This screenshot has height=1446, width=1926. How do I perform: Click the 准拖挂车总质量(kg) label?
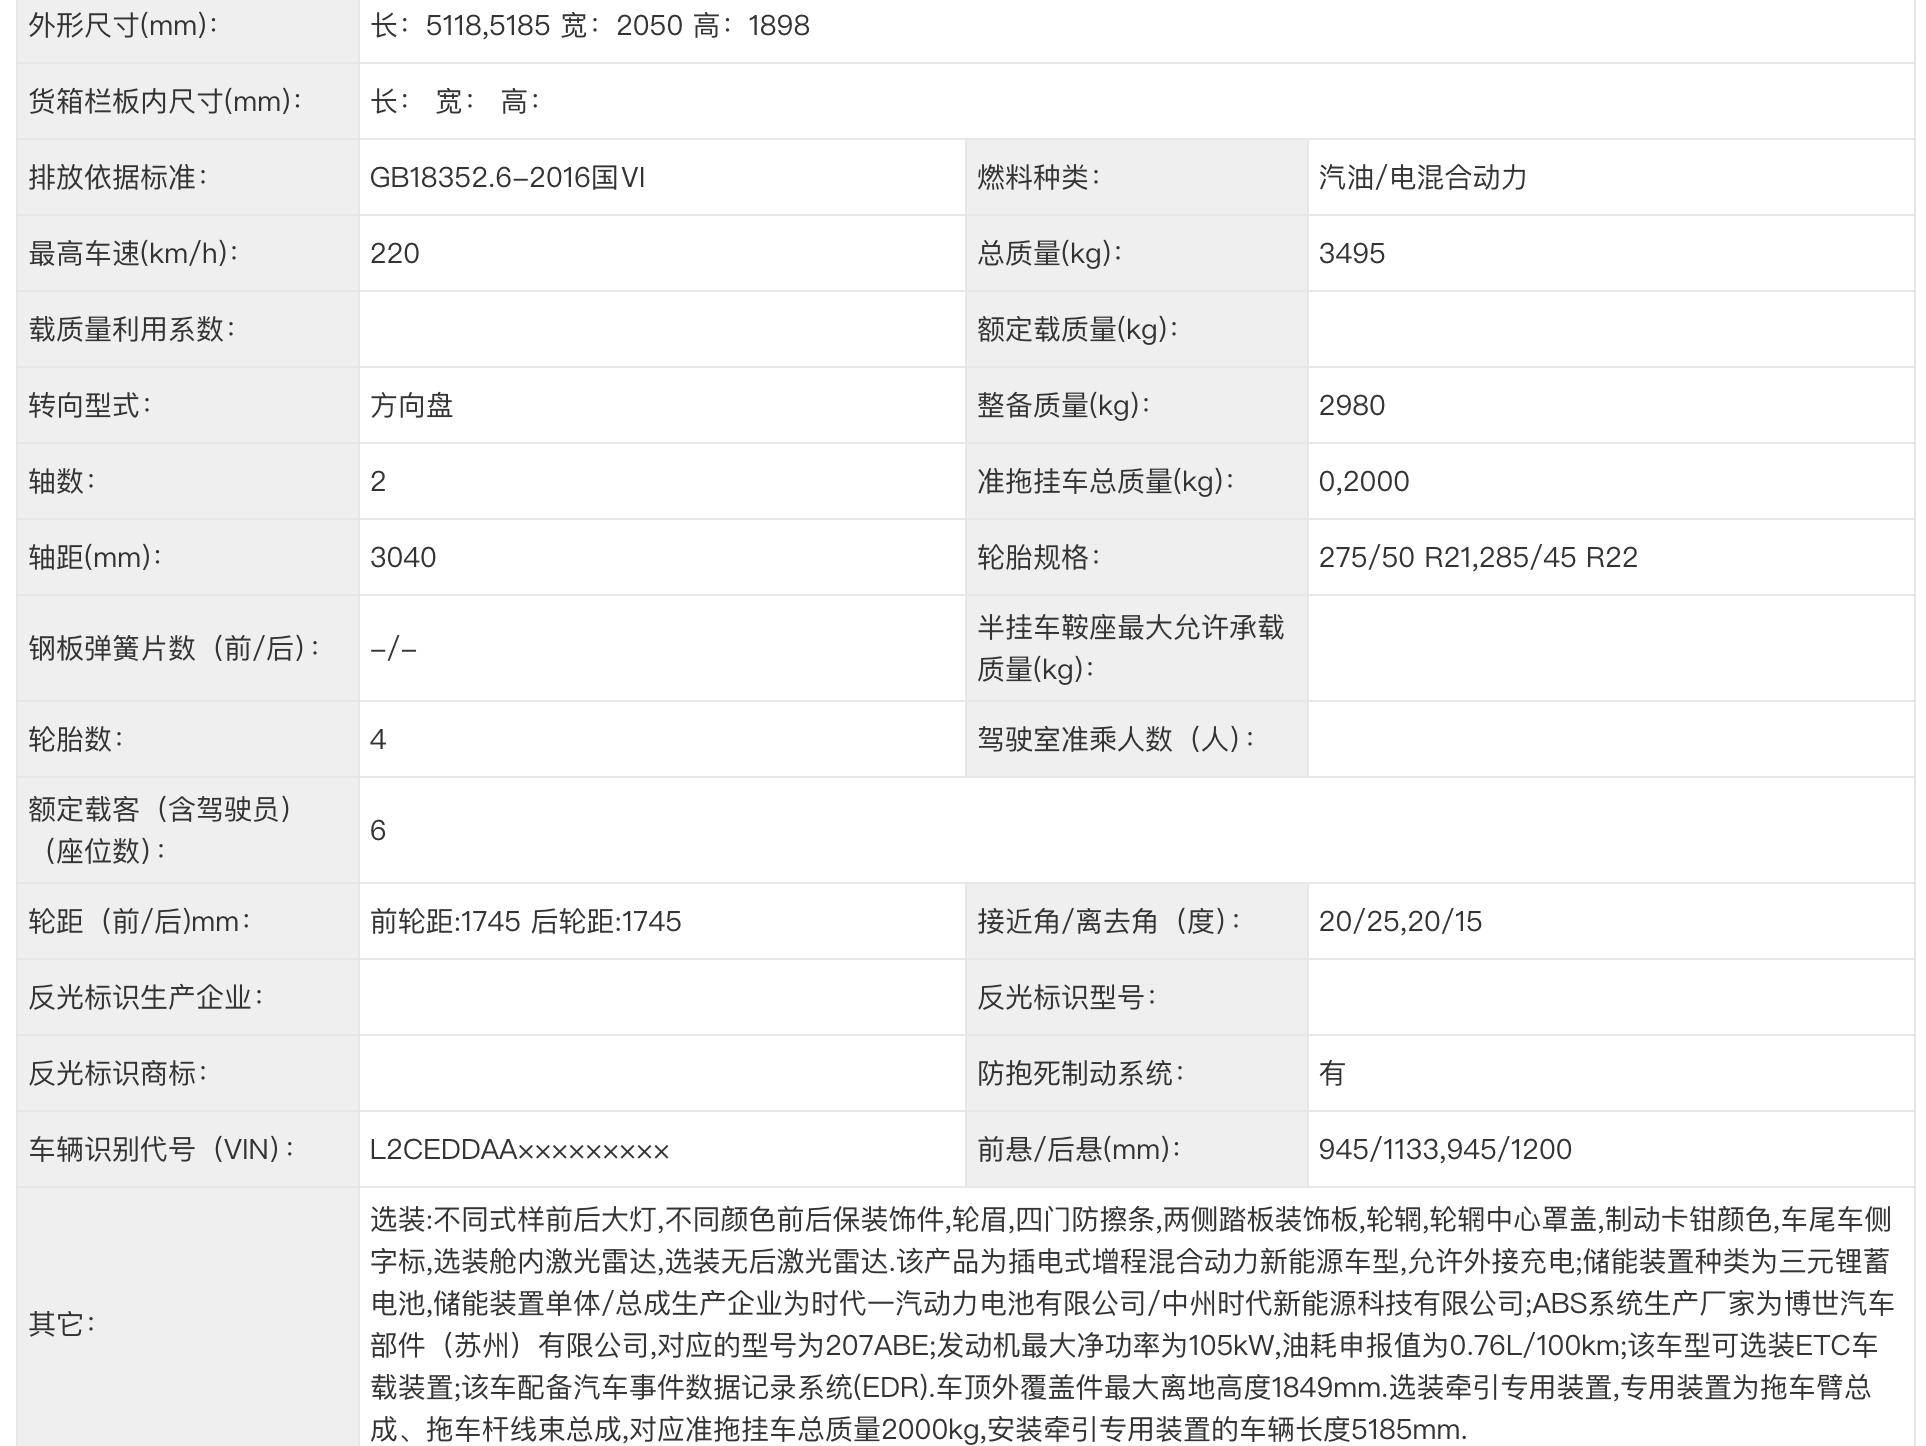pyautogui.click(x=1105, y=482)
